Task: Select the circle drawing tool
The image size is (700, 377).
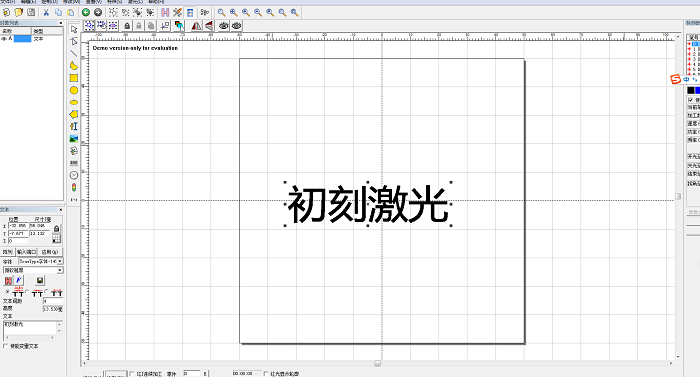Action: (x=74, y=90)
